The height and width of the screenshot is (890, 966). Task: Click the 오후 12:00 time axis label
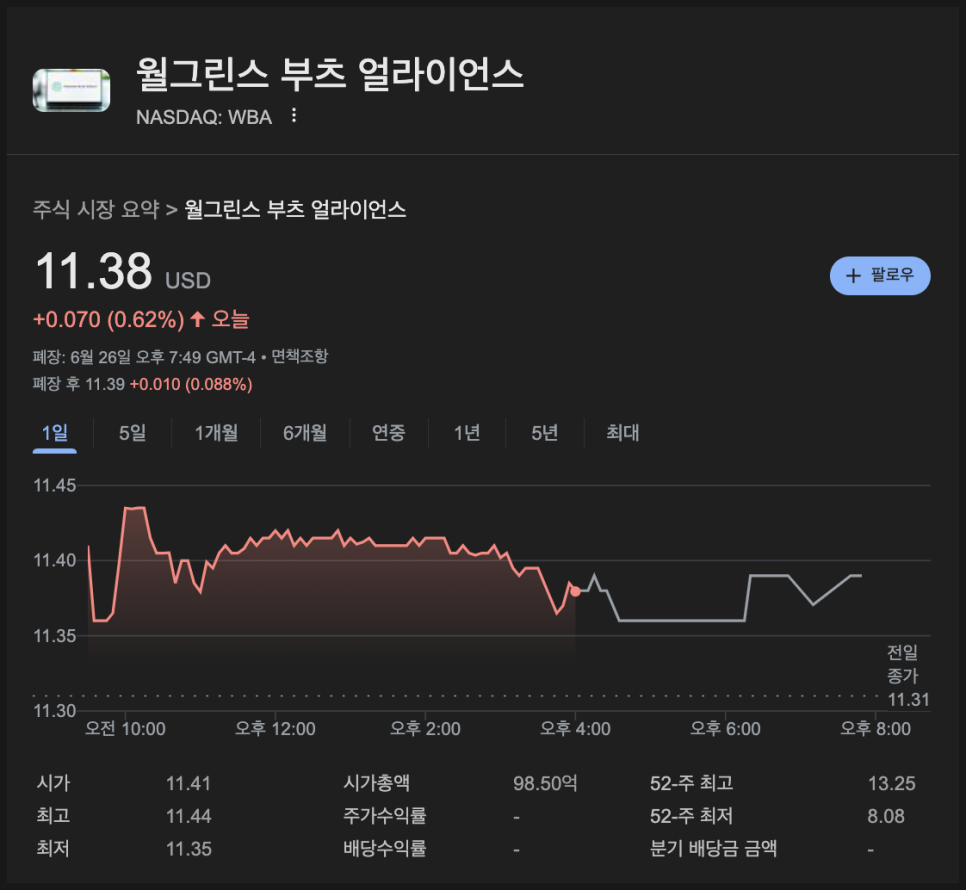click(275, 729)
